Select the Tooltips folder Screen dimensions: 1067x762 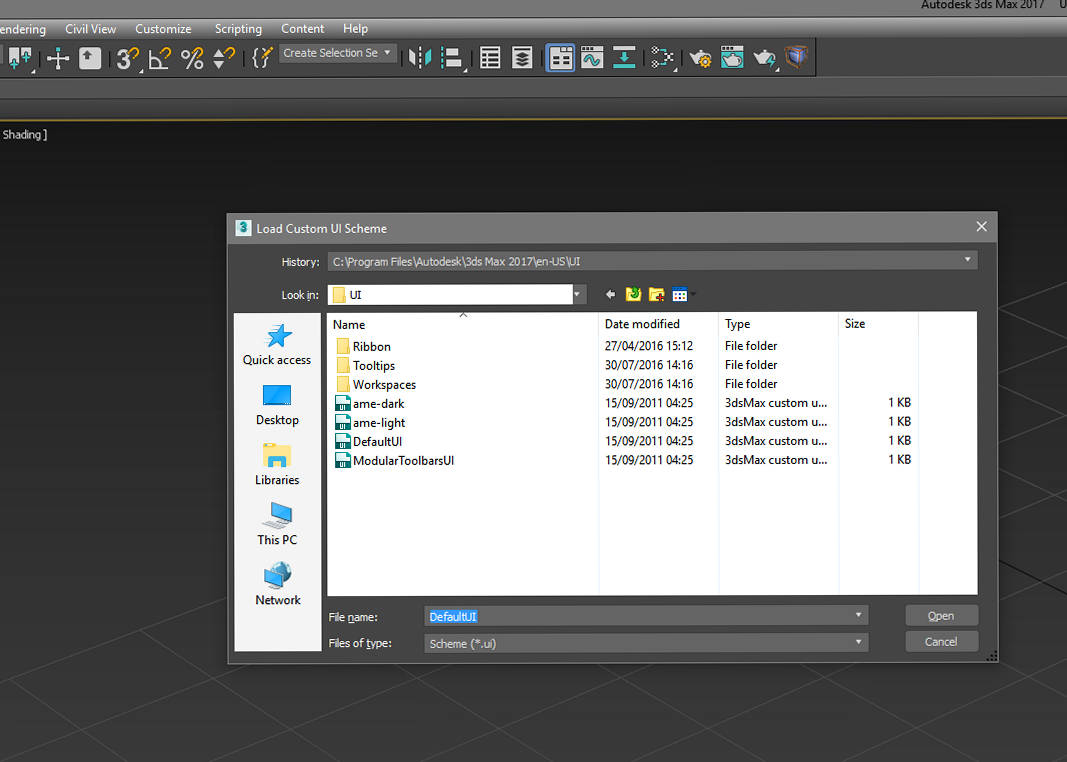(365, 365)
